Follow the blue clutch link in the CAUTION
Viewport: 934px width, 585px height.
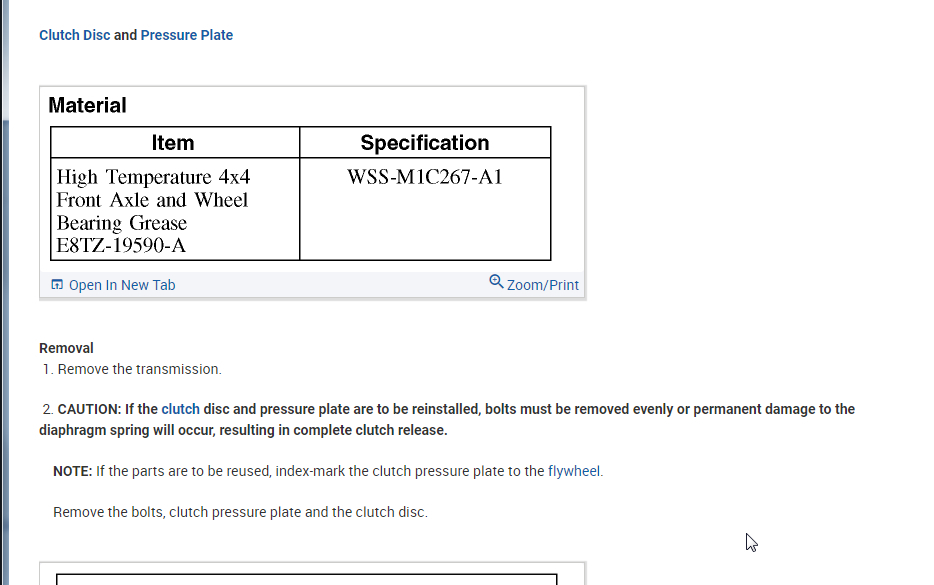181,409
